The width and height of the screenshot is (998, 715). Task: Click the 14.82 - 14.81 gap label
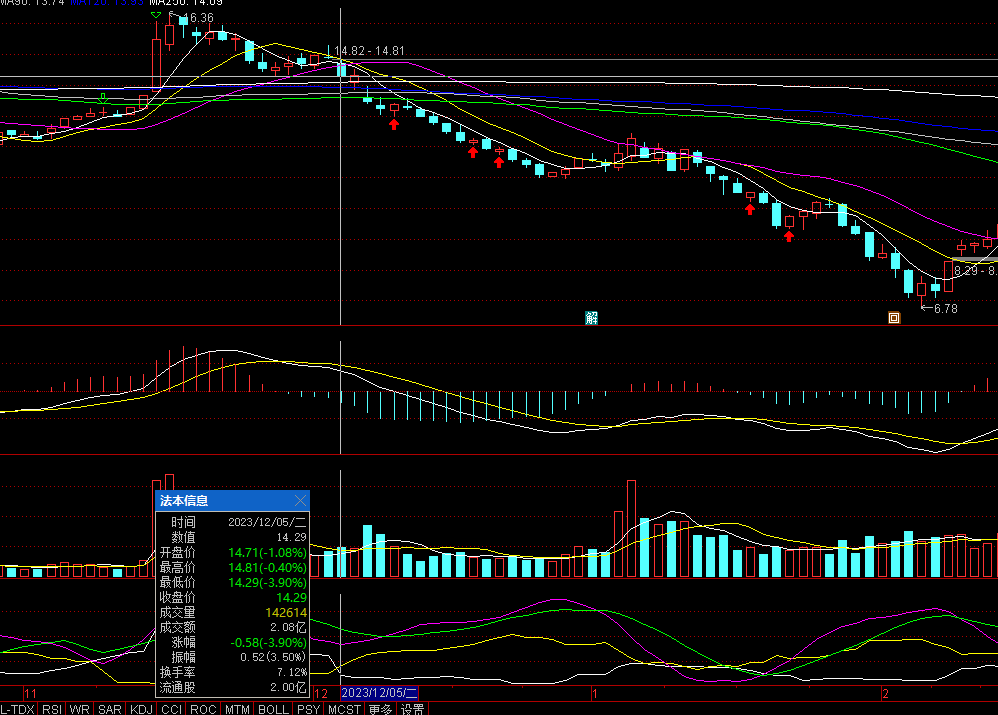point(369,50)
